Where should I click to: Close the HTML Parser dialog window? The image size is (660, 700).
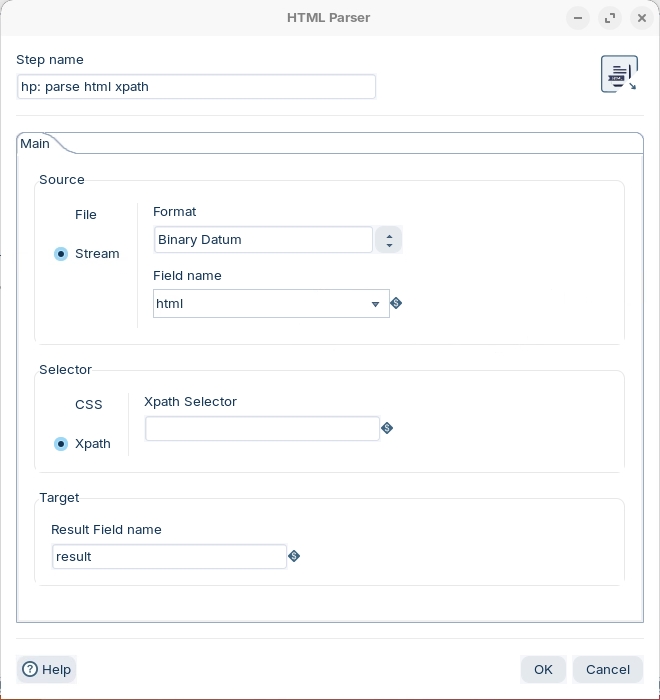coord(642,18)
